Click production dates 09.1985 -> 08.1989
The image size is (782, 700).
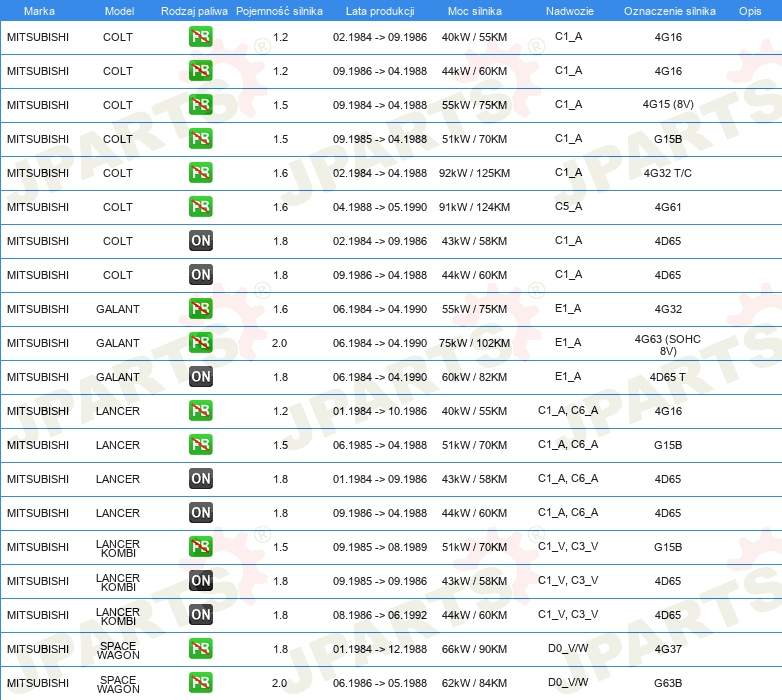[x=380, y=547]
